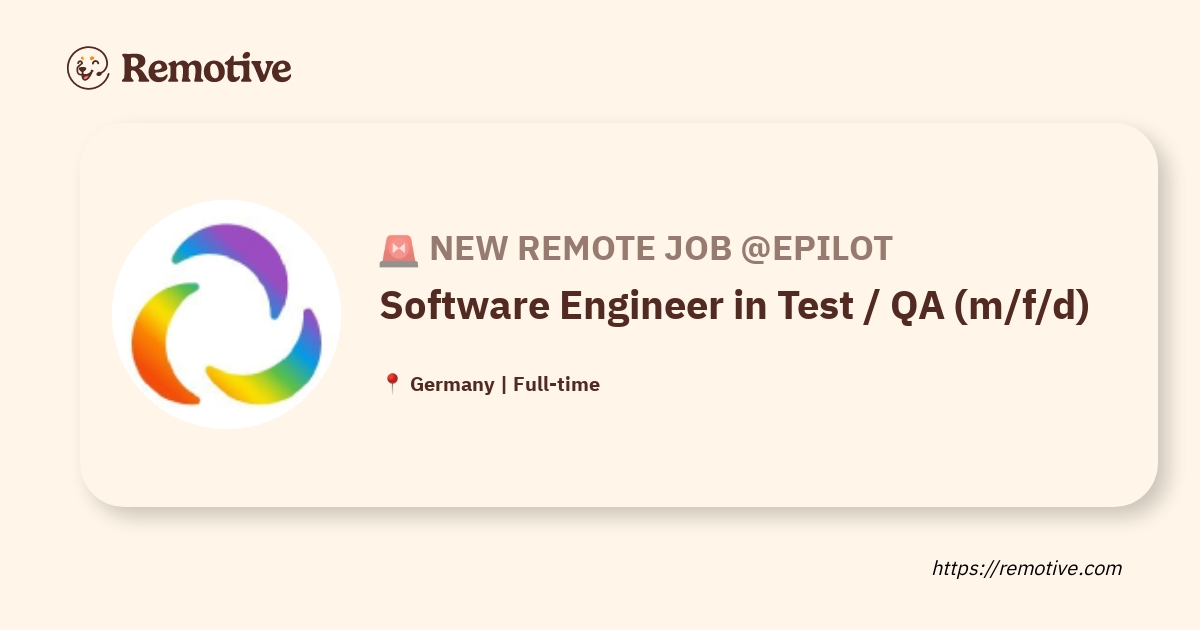Click the "NEW REMOTE JOB" heading text
1200x630 pixels.
[x=580, y=250]
